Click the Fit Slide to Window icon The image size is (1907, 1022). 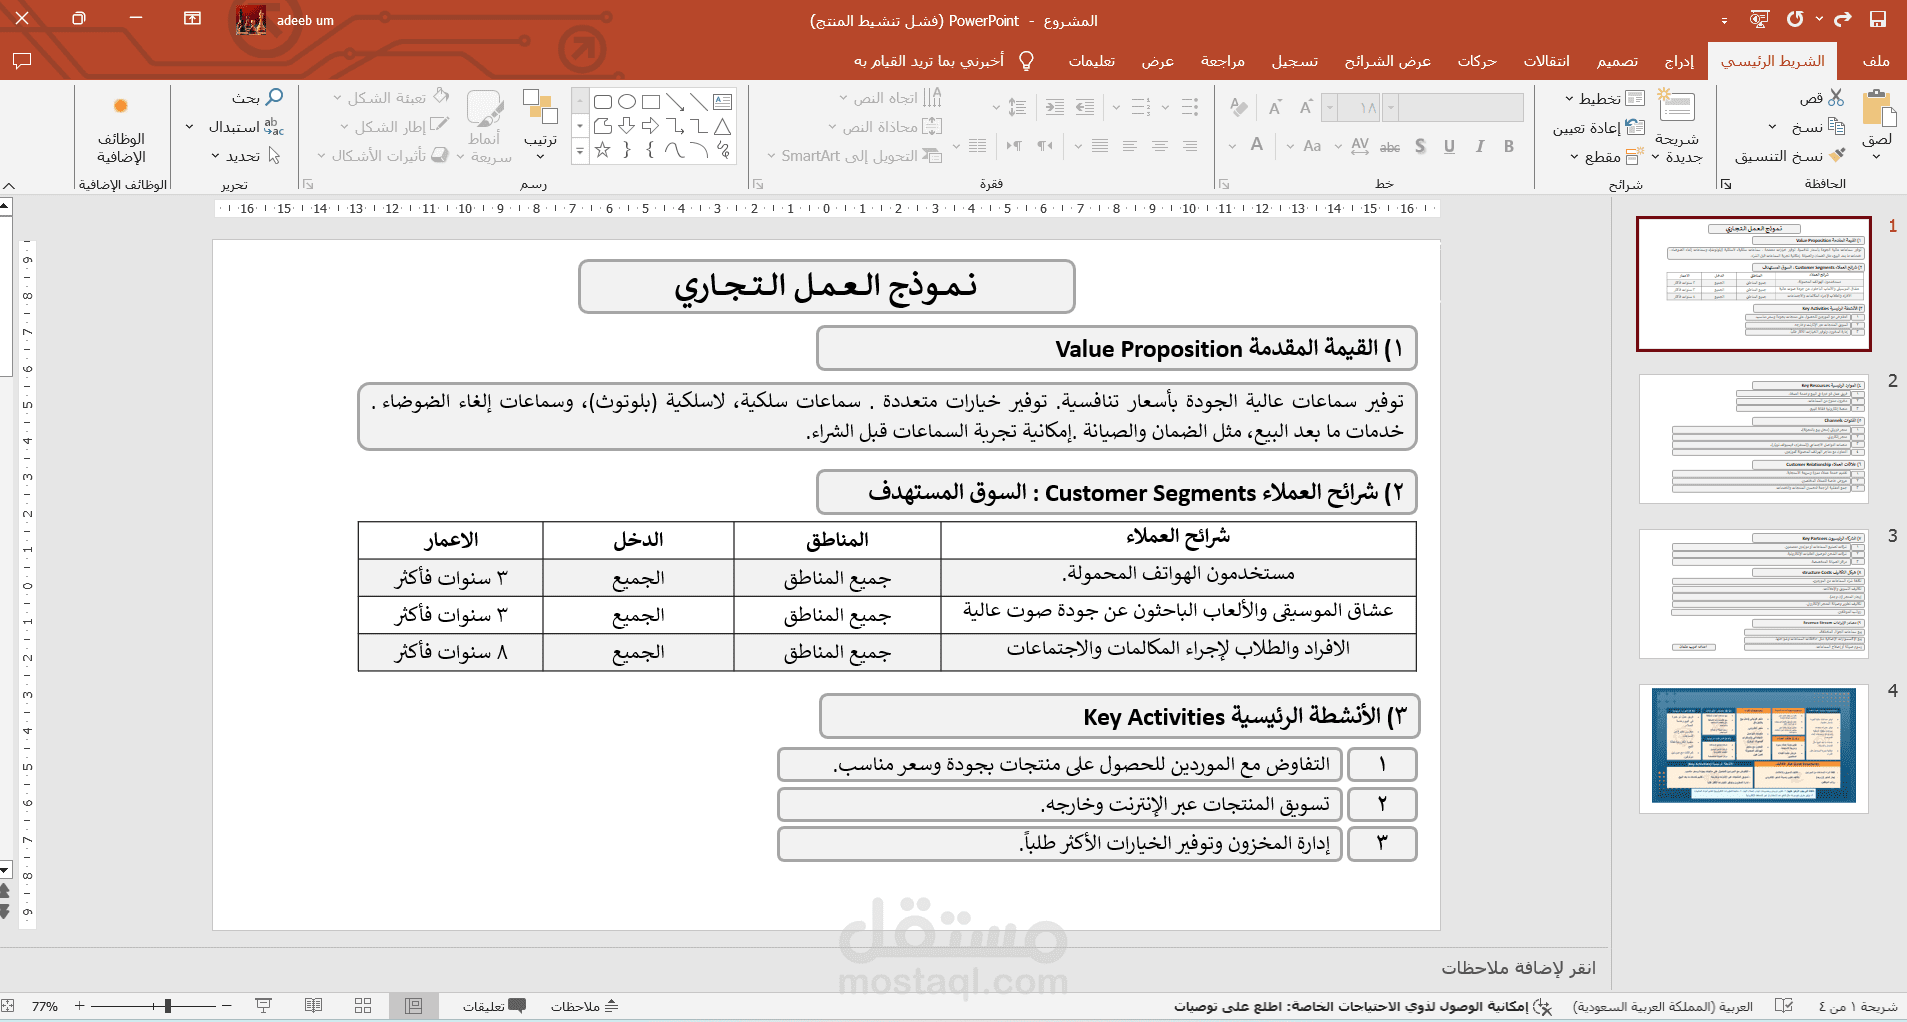tap(8, 1006)
